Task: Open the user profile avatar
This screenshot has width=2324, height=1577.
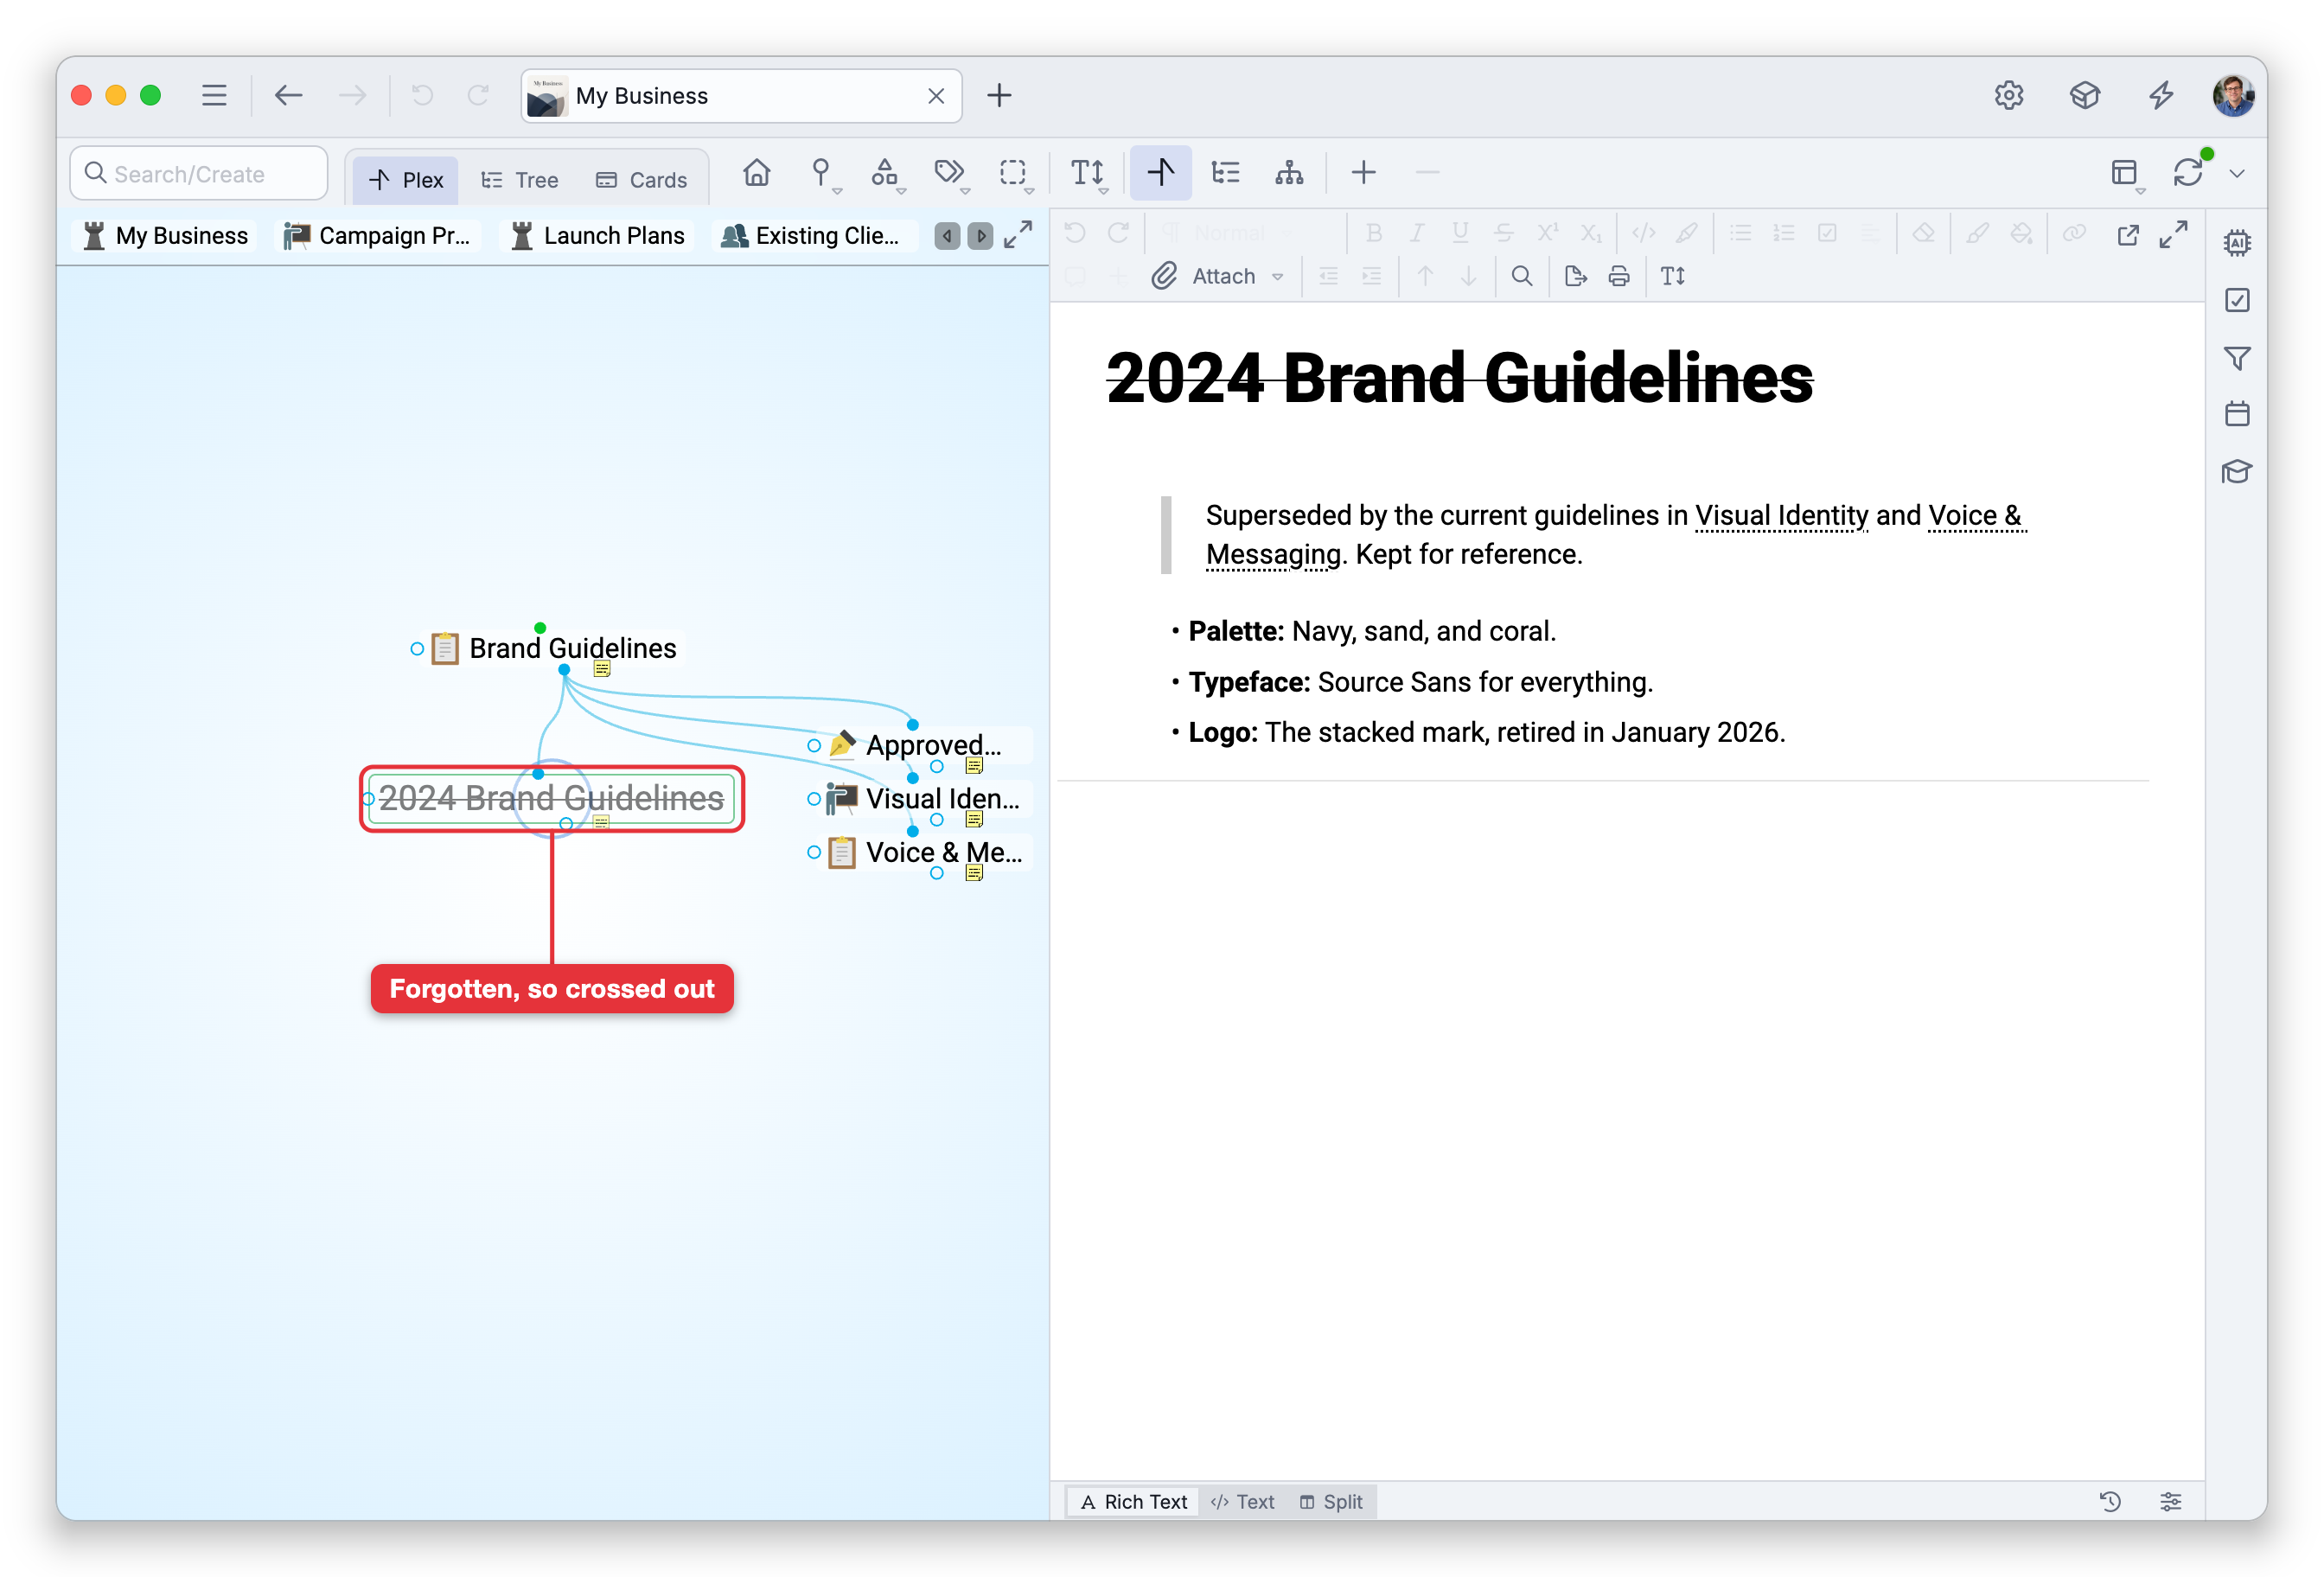Action: tap(2234, 95)
